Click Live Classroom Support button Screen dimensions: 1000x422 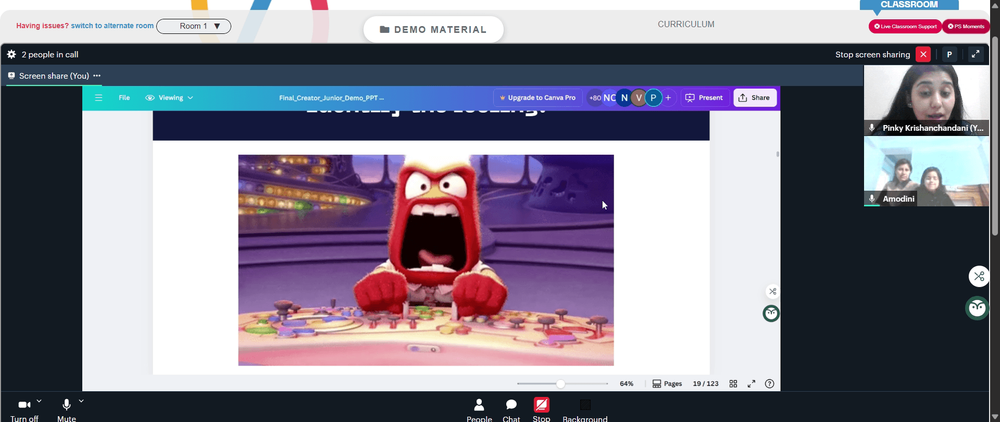tap(905, 26)
